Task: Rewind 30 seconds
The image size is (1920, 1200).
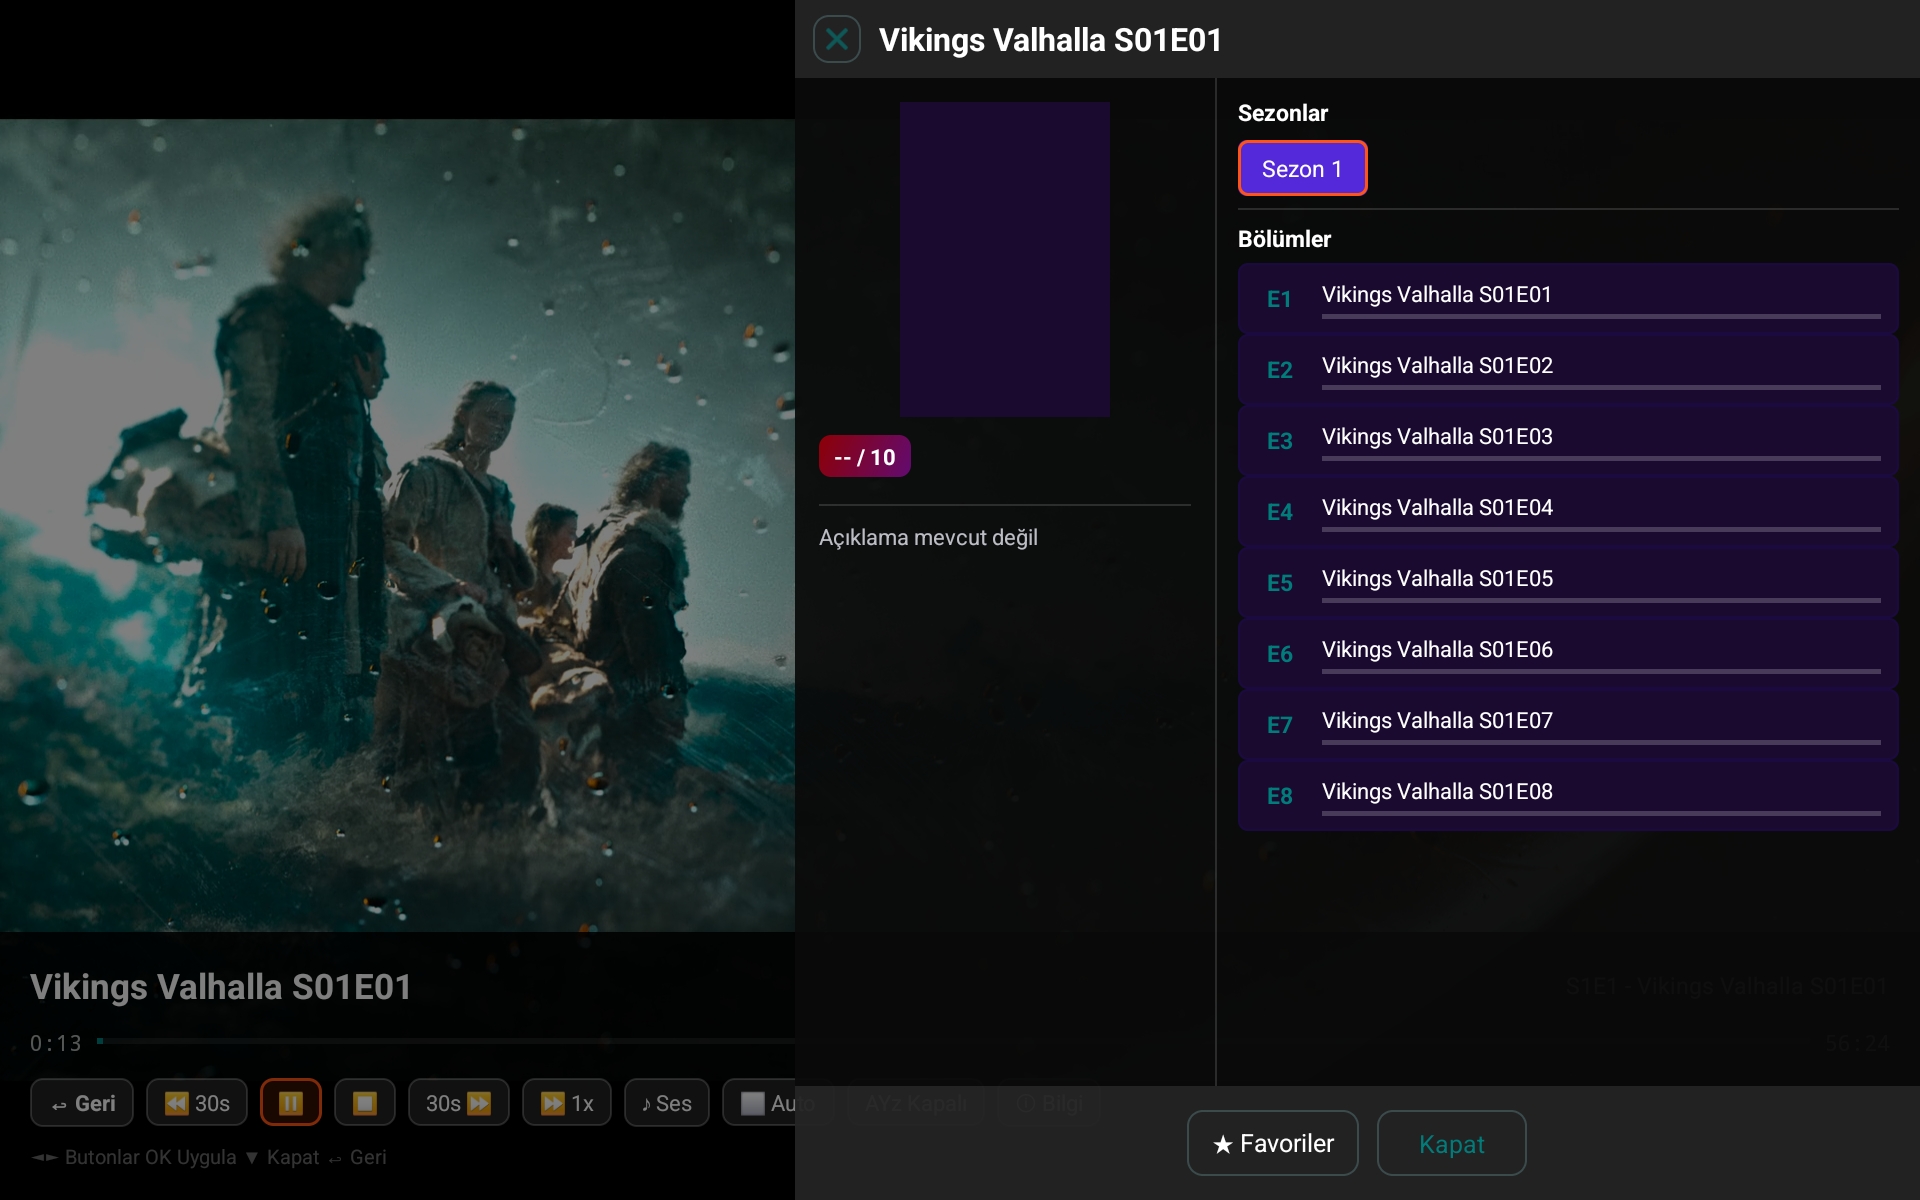Action: coord(197,1103)
